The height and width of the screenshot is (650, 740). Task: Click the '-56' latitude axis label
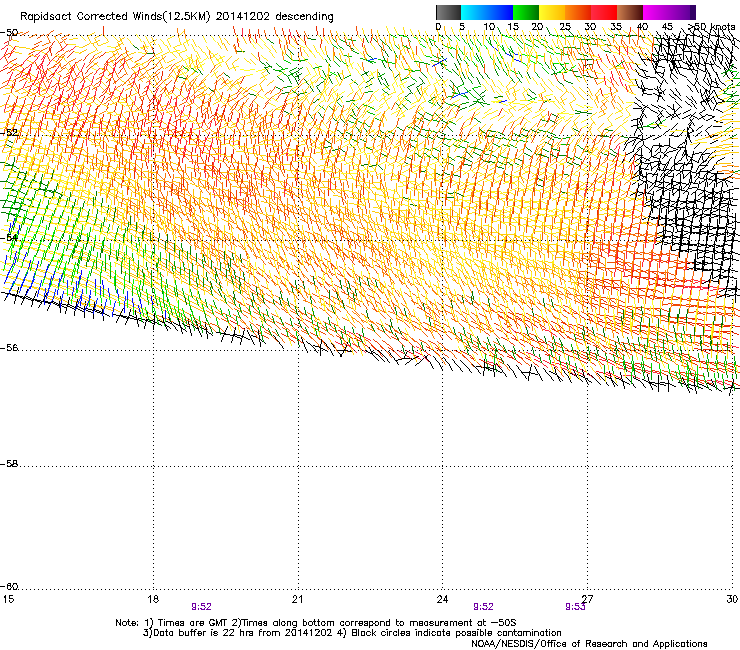click(x=9, y=348)
